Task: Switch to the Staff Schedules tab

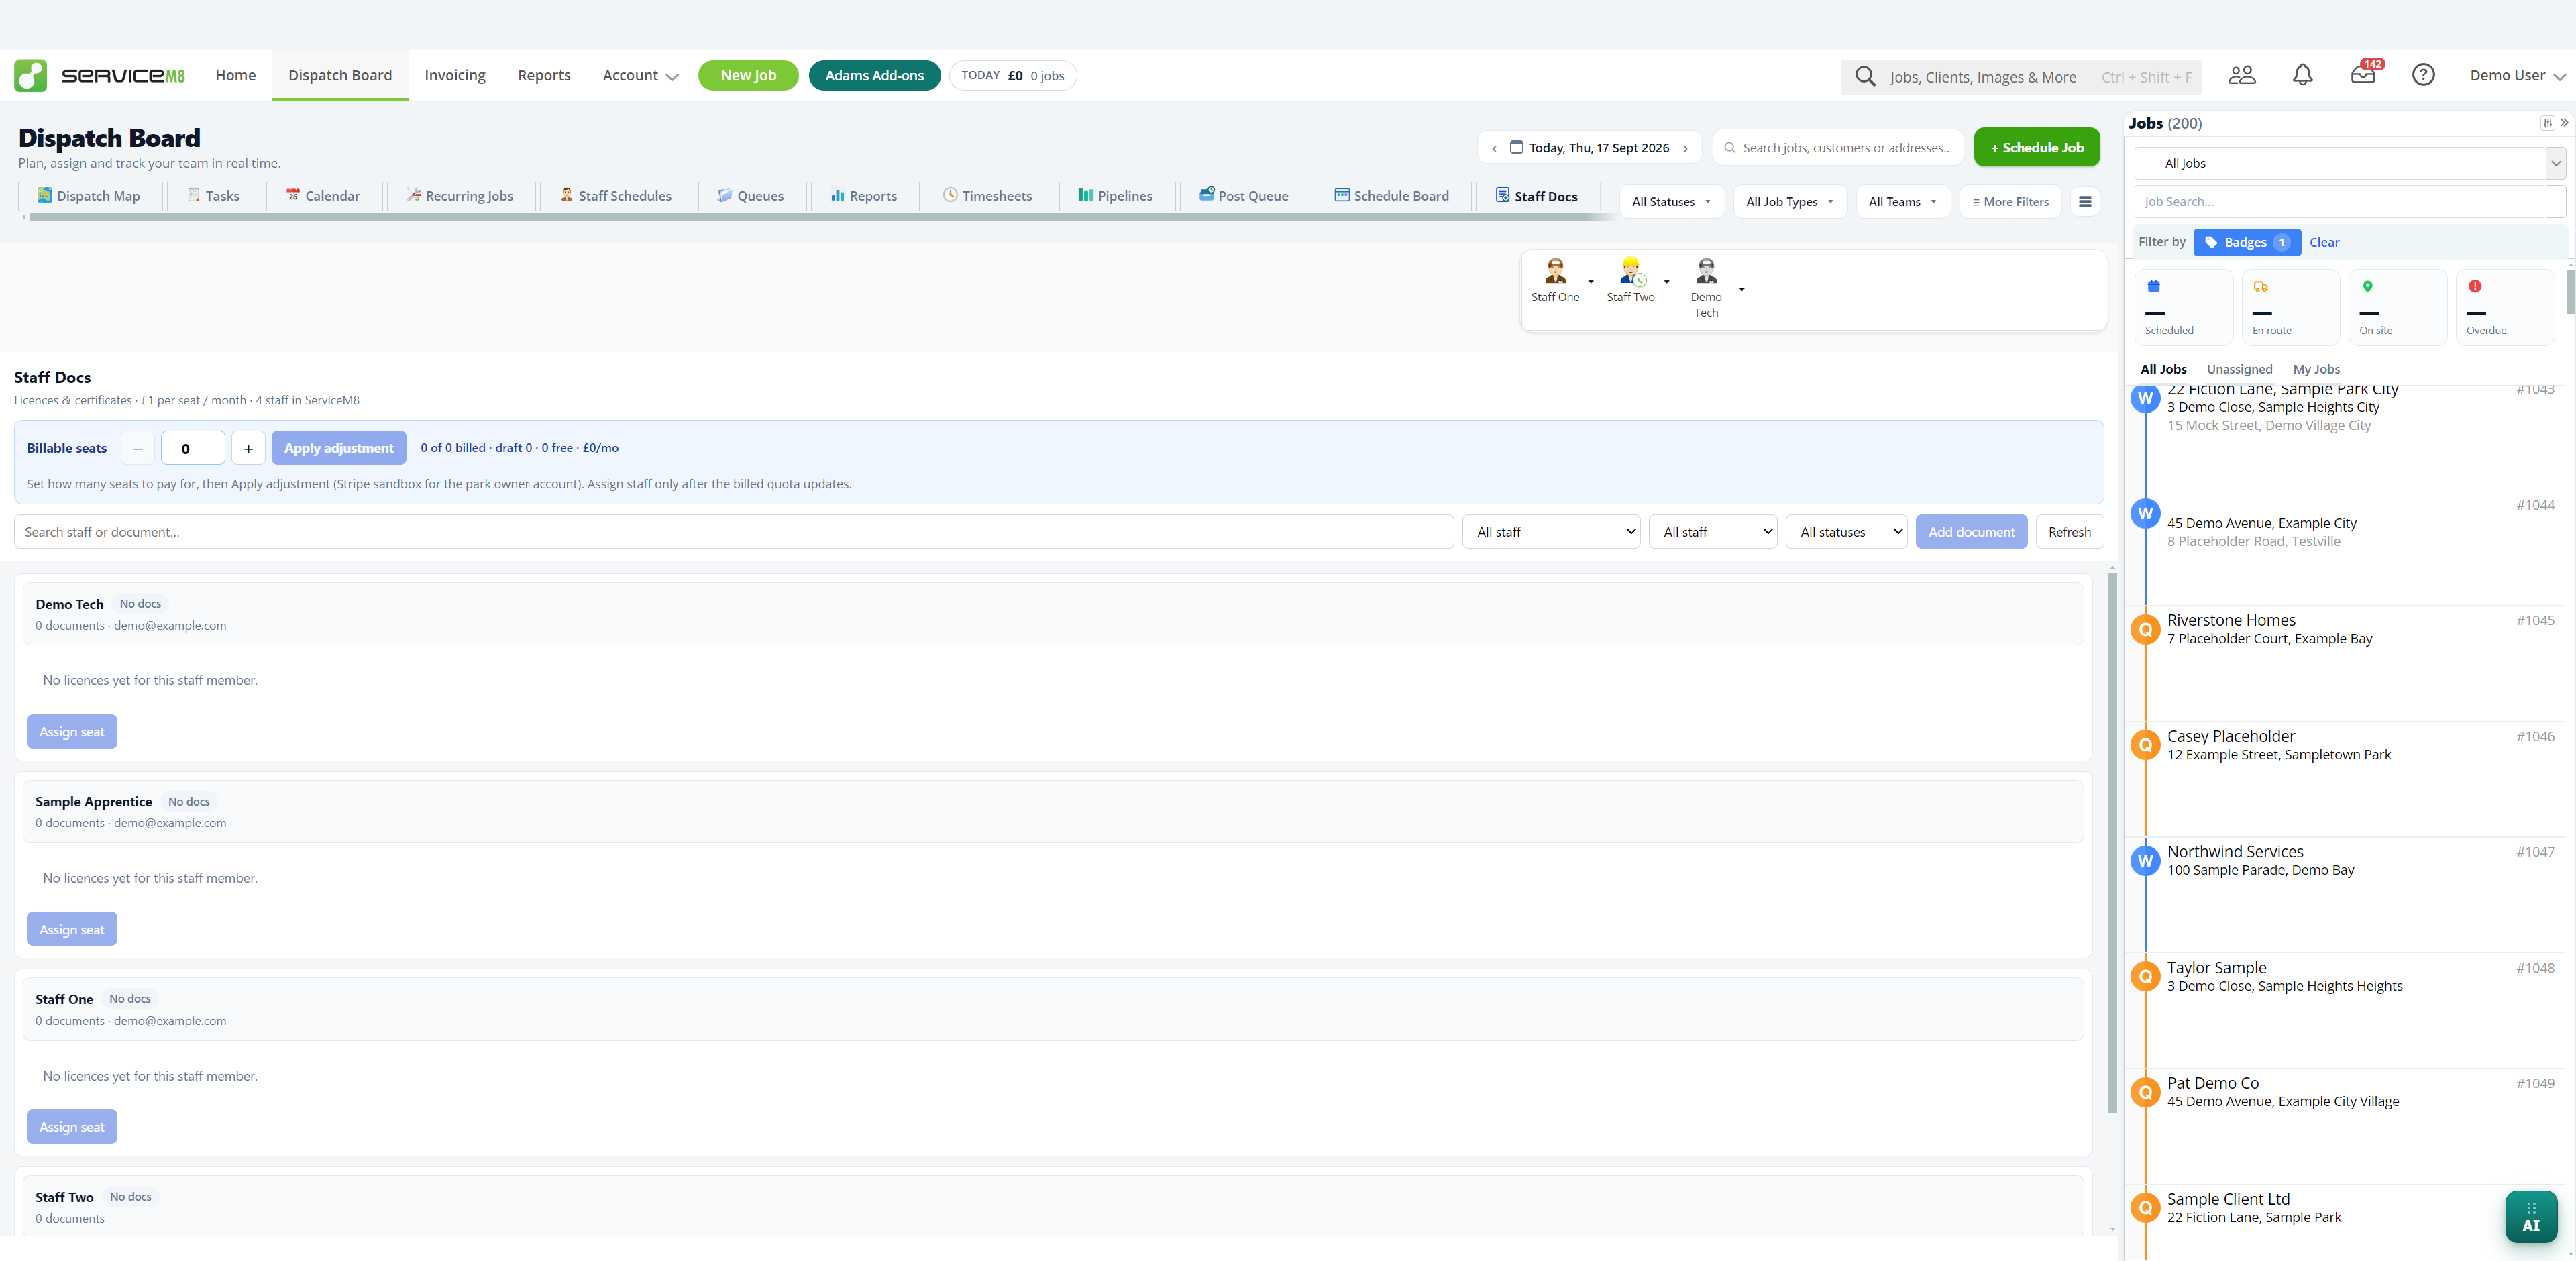Action: coord(616,196)
